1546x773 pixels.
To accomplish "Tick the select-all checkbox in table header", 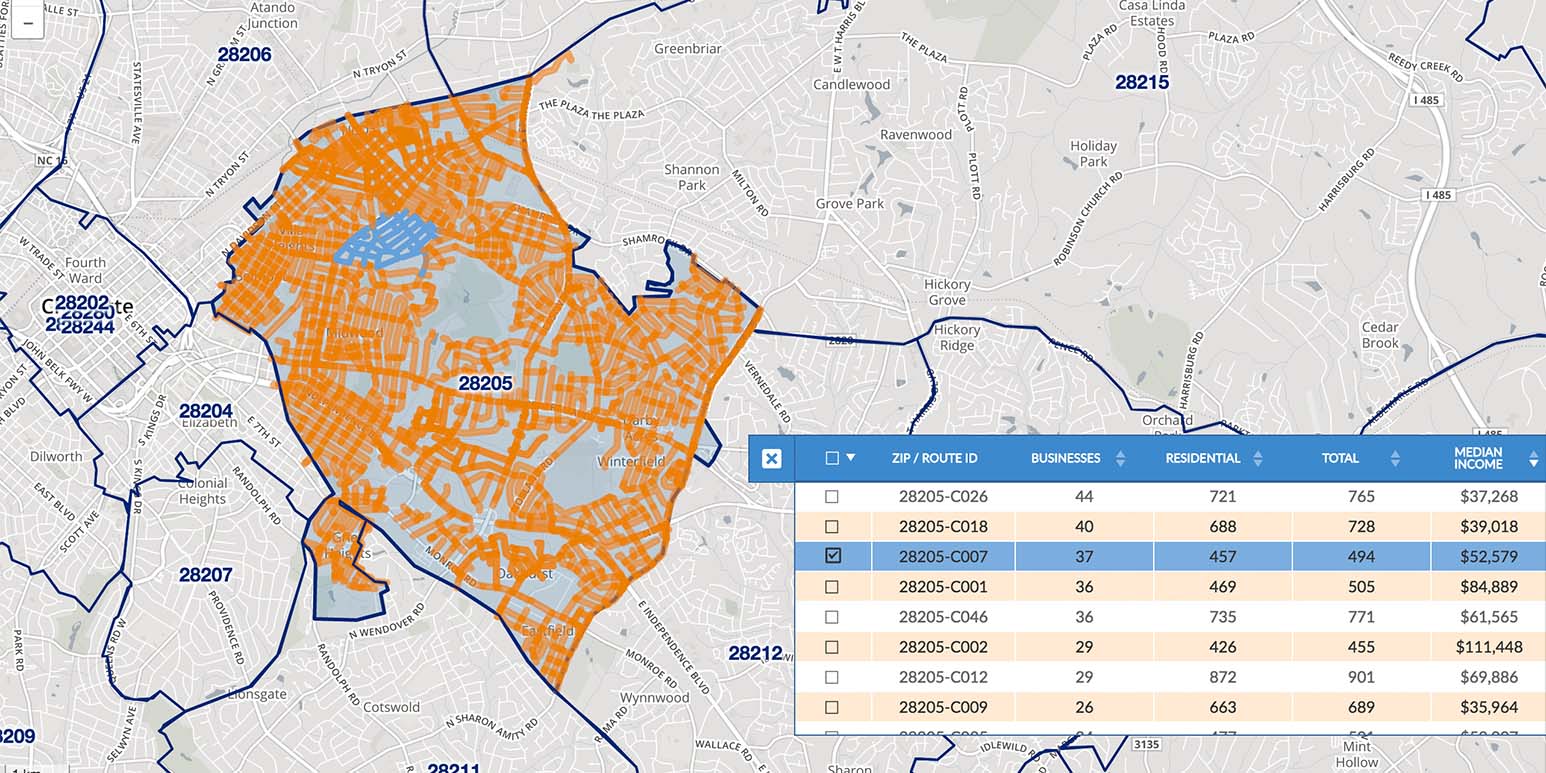I will (x=832, y=458).
